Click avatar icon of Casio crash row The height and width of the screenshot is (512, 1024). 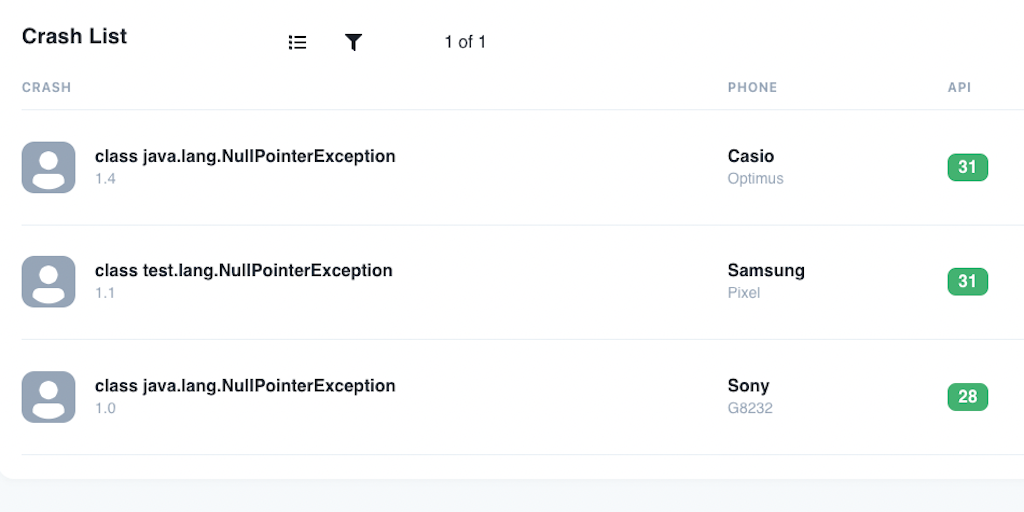coord(48,167)
